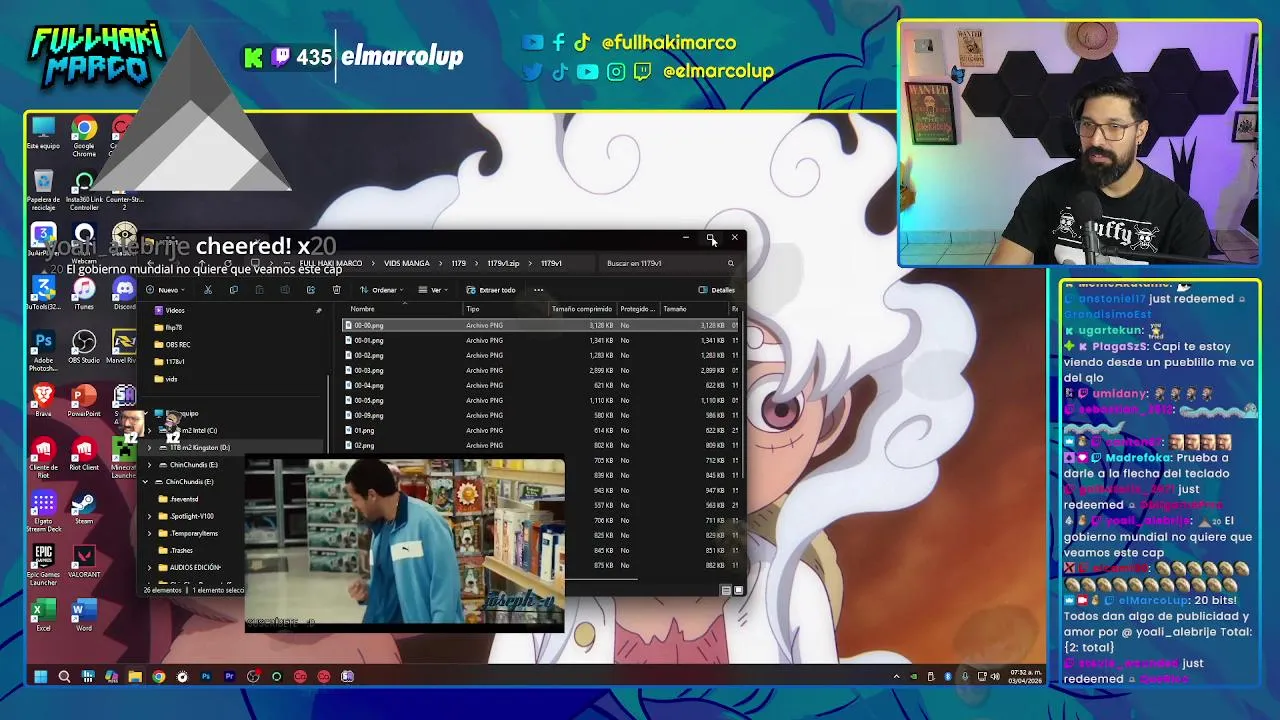Launch Discord desktop shortcut

124,294
